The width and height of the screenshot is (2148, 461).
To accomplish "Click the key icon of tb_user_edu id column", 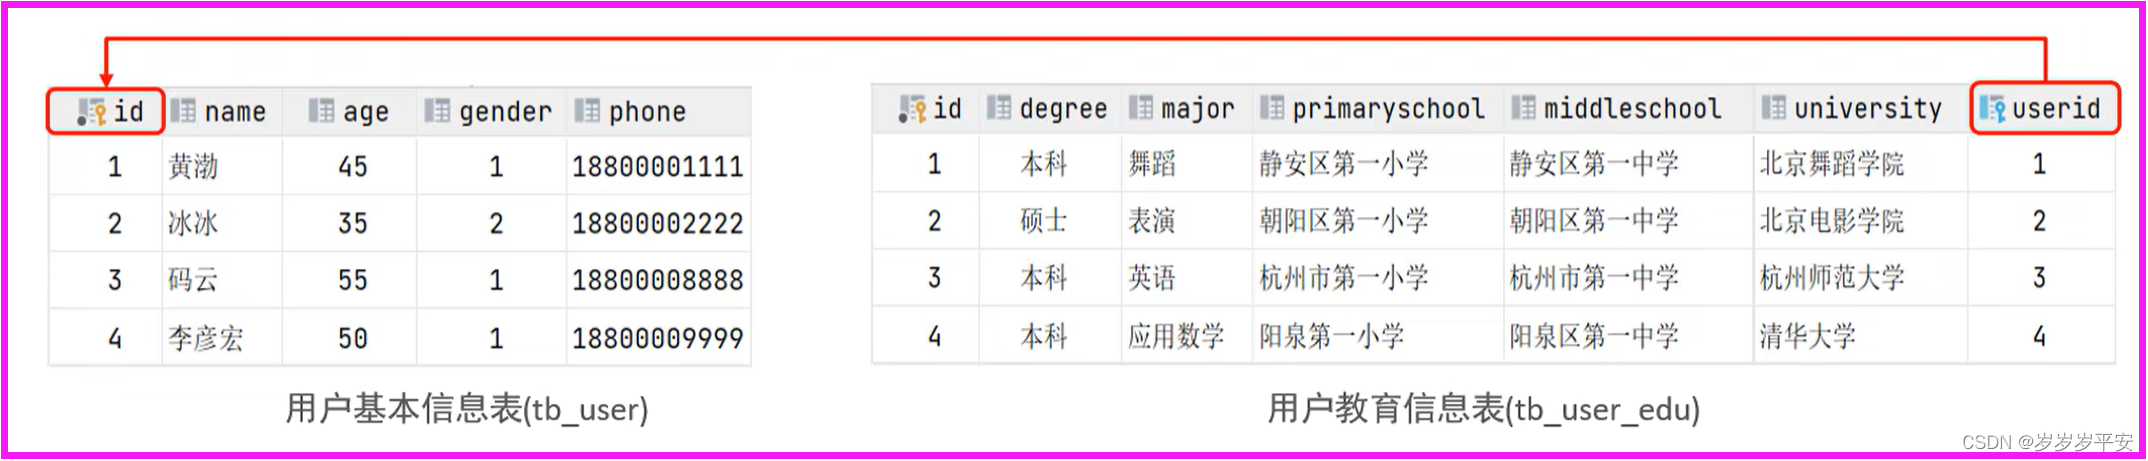I will click(912, 109).
